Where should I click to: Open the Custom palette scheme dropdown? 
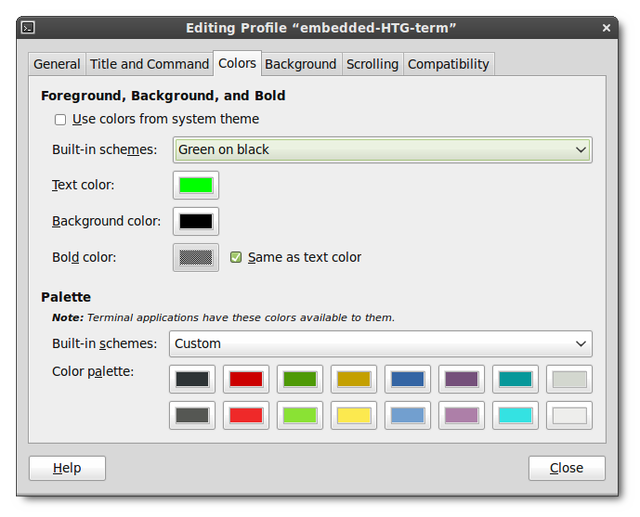coord(380,344)
